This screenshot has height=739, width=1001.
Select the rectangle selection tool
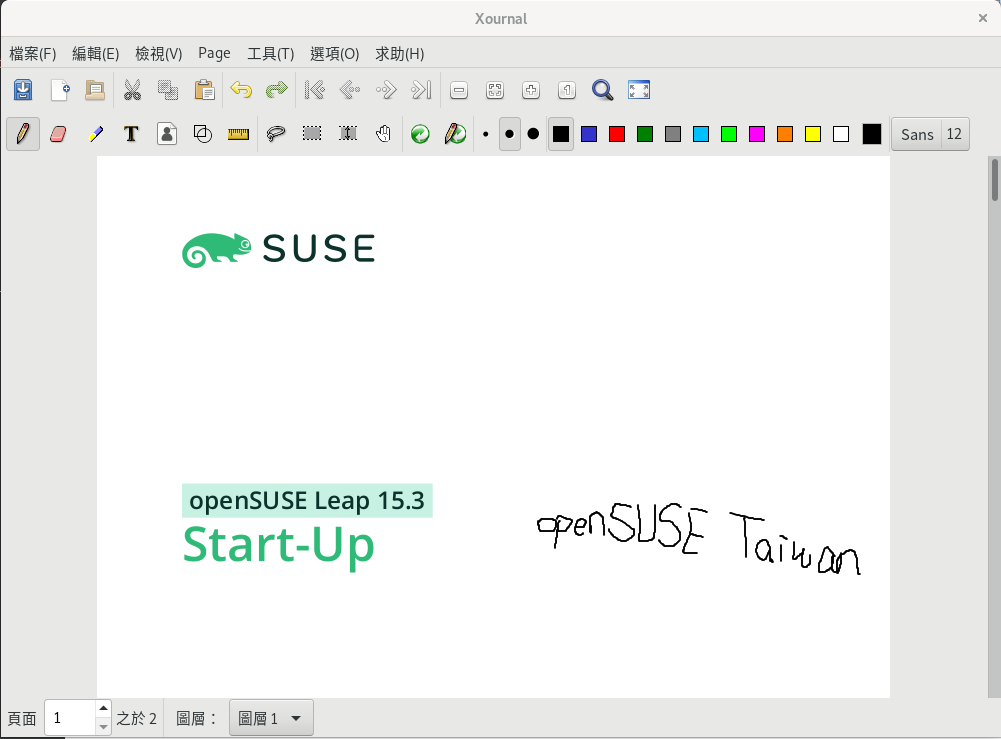[x=312, y=134]
